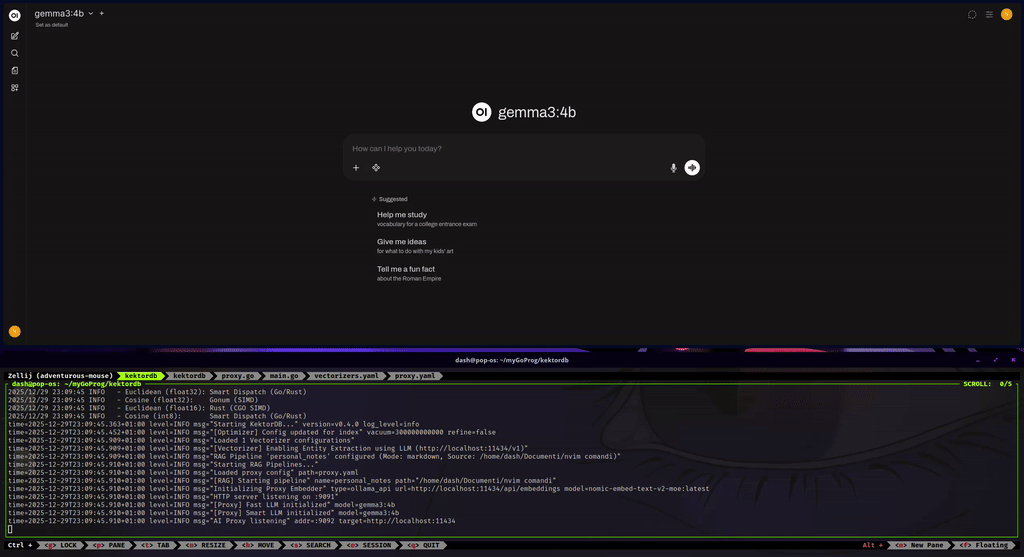Viewport: 1024px width, 557px height.
Task: Switch to the second grey kektordb tab
Action: (189, 376)
